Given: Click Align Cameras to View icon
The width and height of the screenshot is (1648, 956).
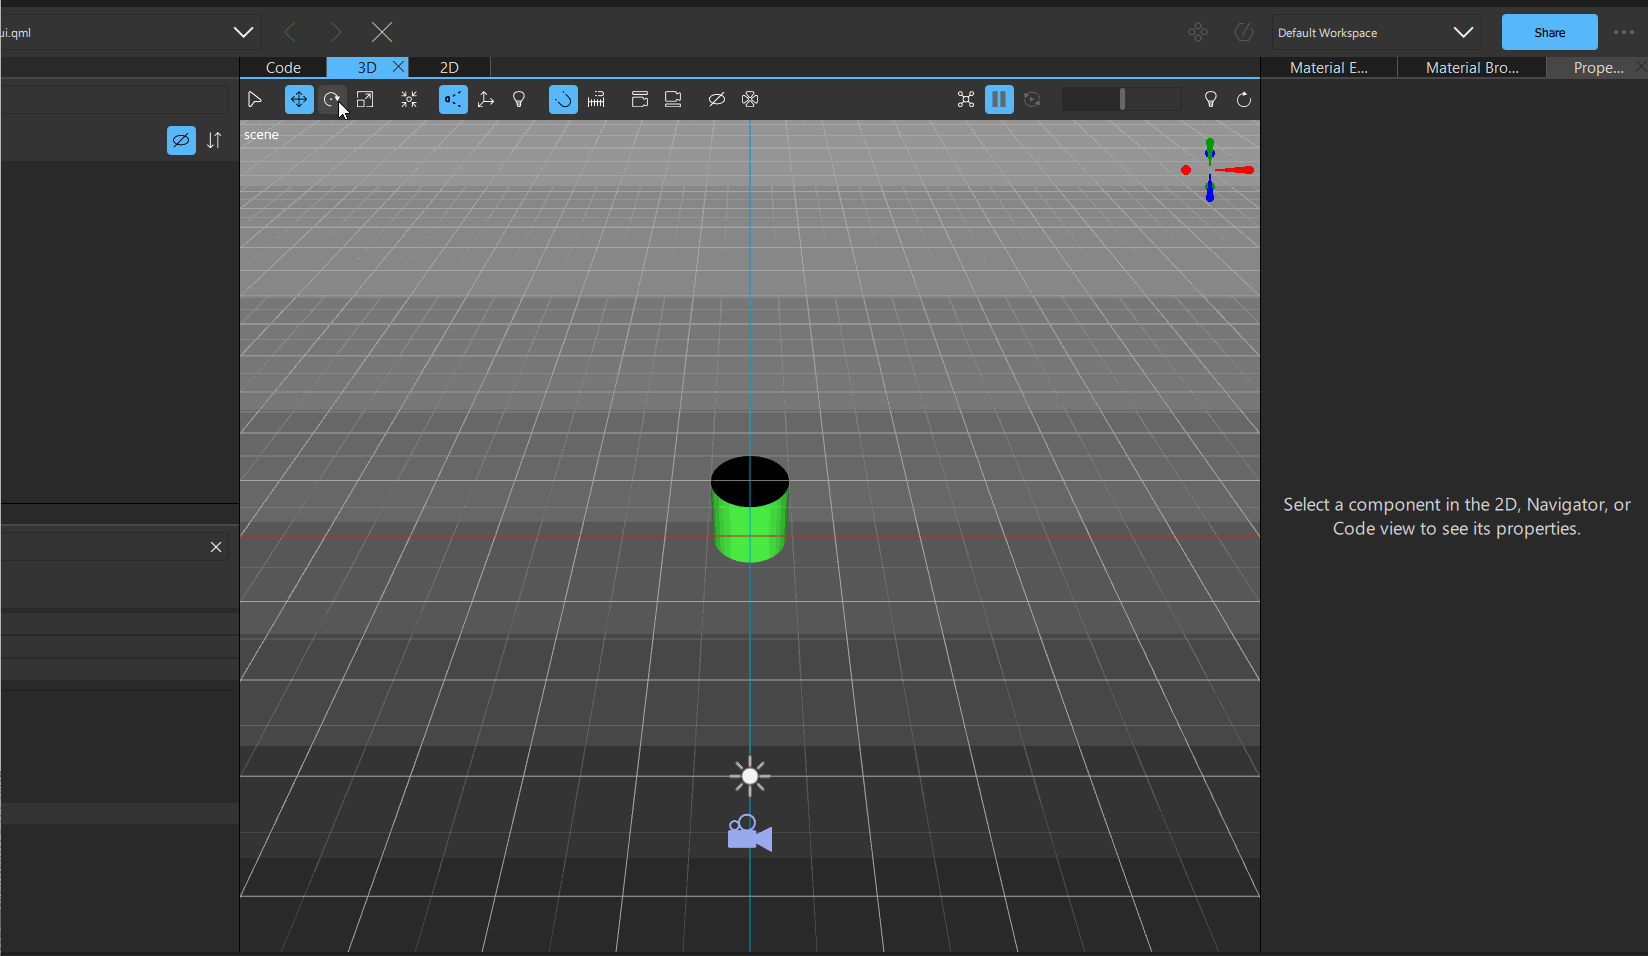Looking at the screenshot, I should click(x=640, y=99).
